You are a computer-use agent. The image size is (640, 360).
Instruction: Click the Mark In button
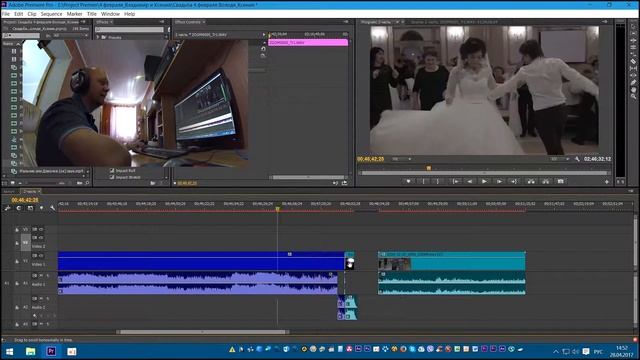[x=424, y=181]
